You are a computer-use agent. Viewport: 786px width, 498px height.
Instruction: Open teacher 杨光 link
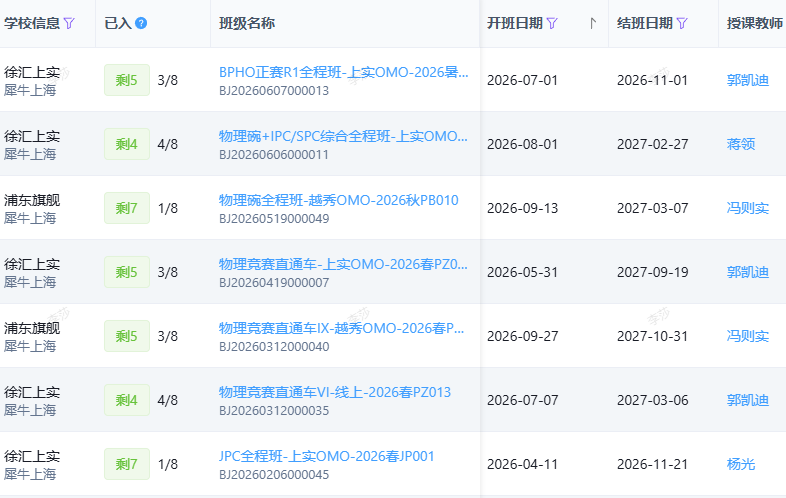(741, 464)
